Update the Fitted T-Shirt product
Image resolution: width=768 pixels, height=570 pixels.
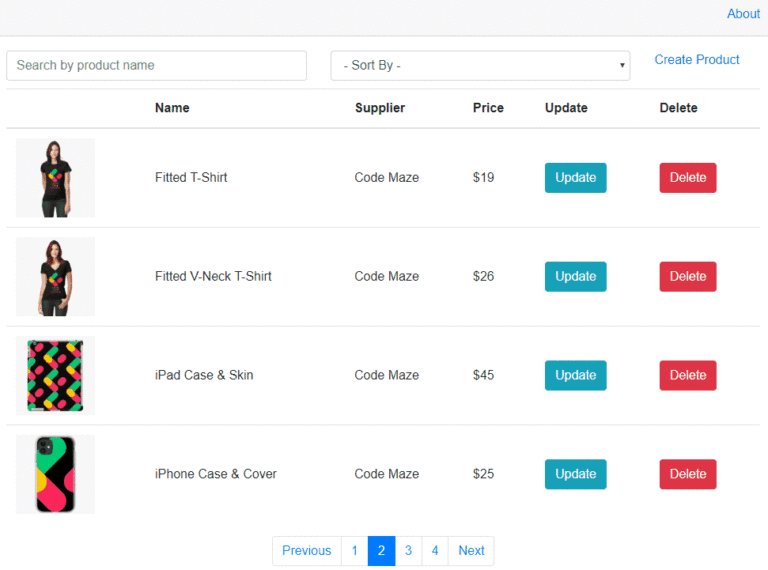pyautogui.click(x=575, y=178)
